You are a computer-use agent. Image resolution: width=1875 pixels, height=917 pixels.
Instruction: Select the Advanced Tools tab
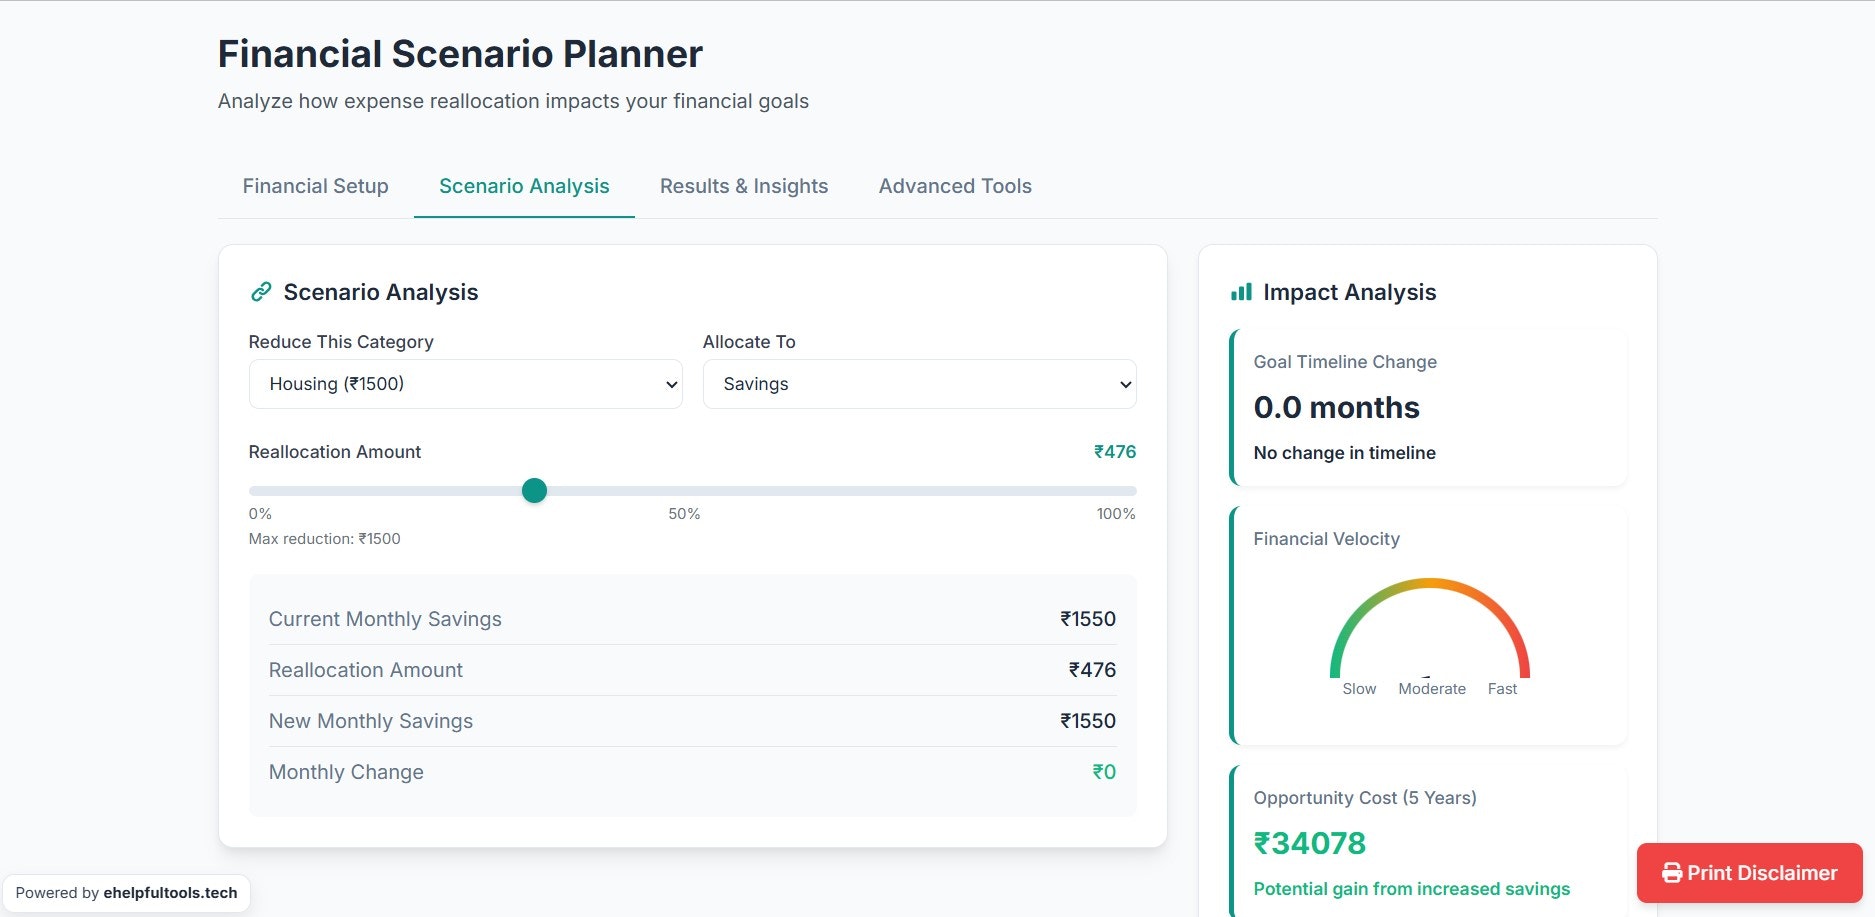click(x=955, y=186)
